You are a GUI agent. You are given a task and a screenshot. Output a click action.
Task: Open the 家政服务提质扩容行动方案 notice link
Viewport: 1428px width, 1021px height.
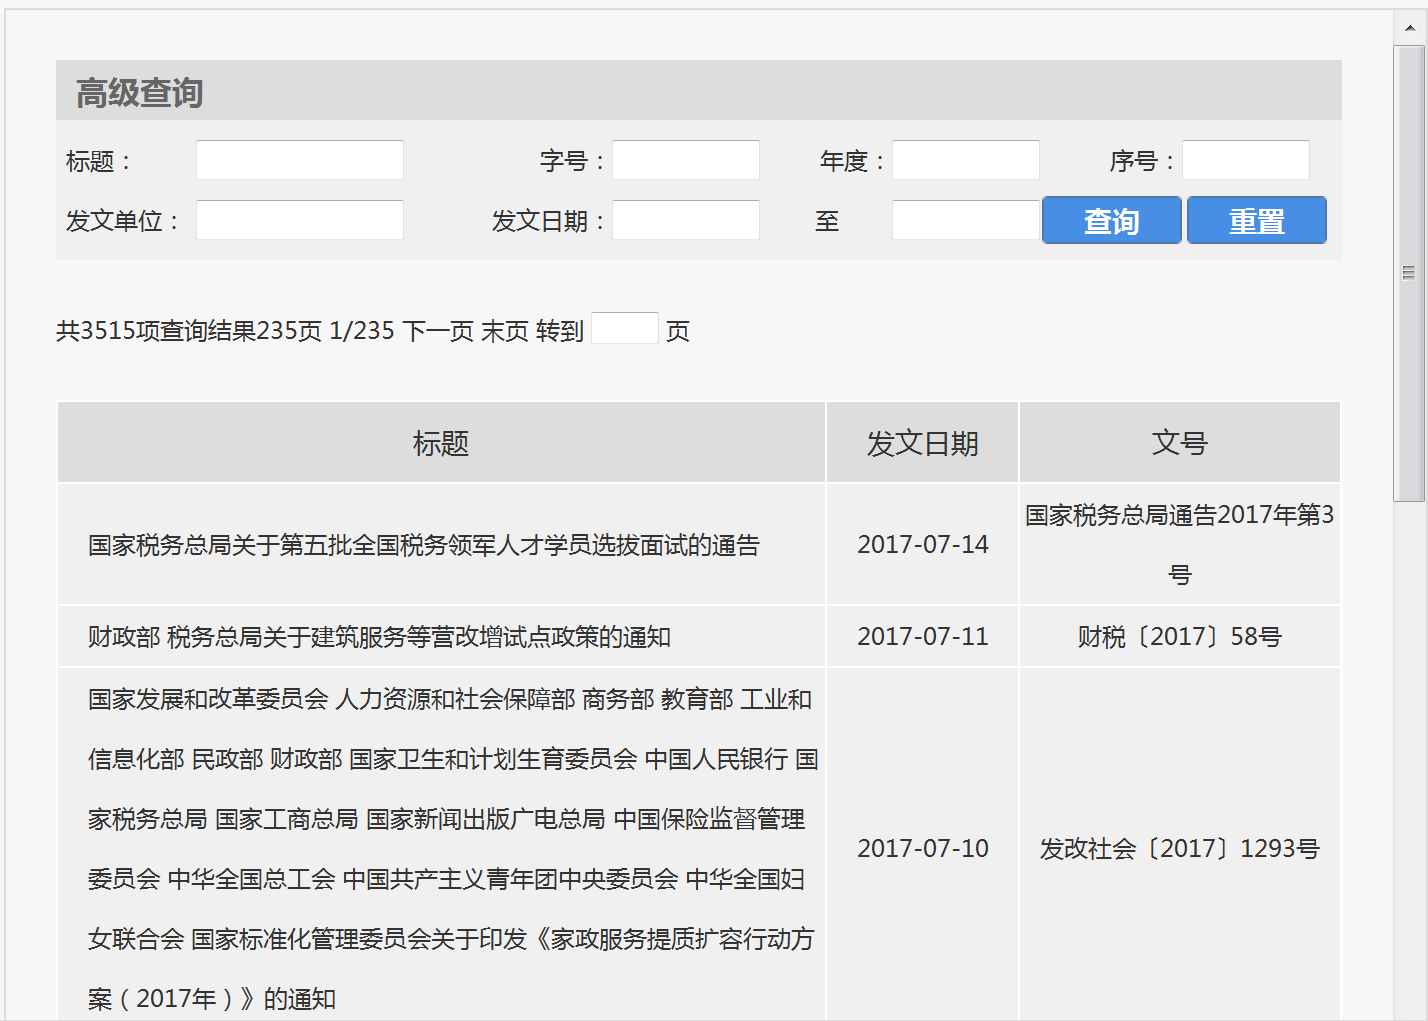tap(452, 849)
